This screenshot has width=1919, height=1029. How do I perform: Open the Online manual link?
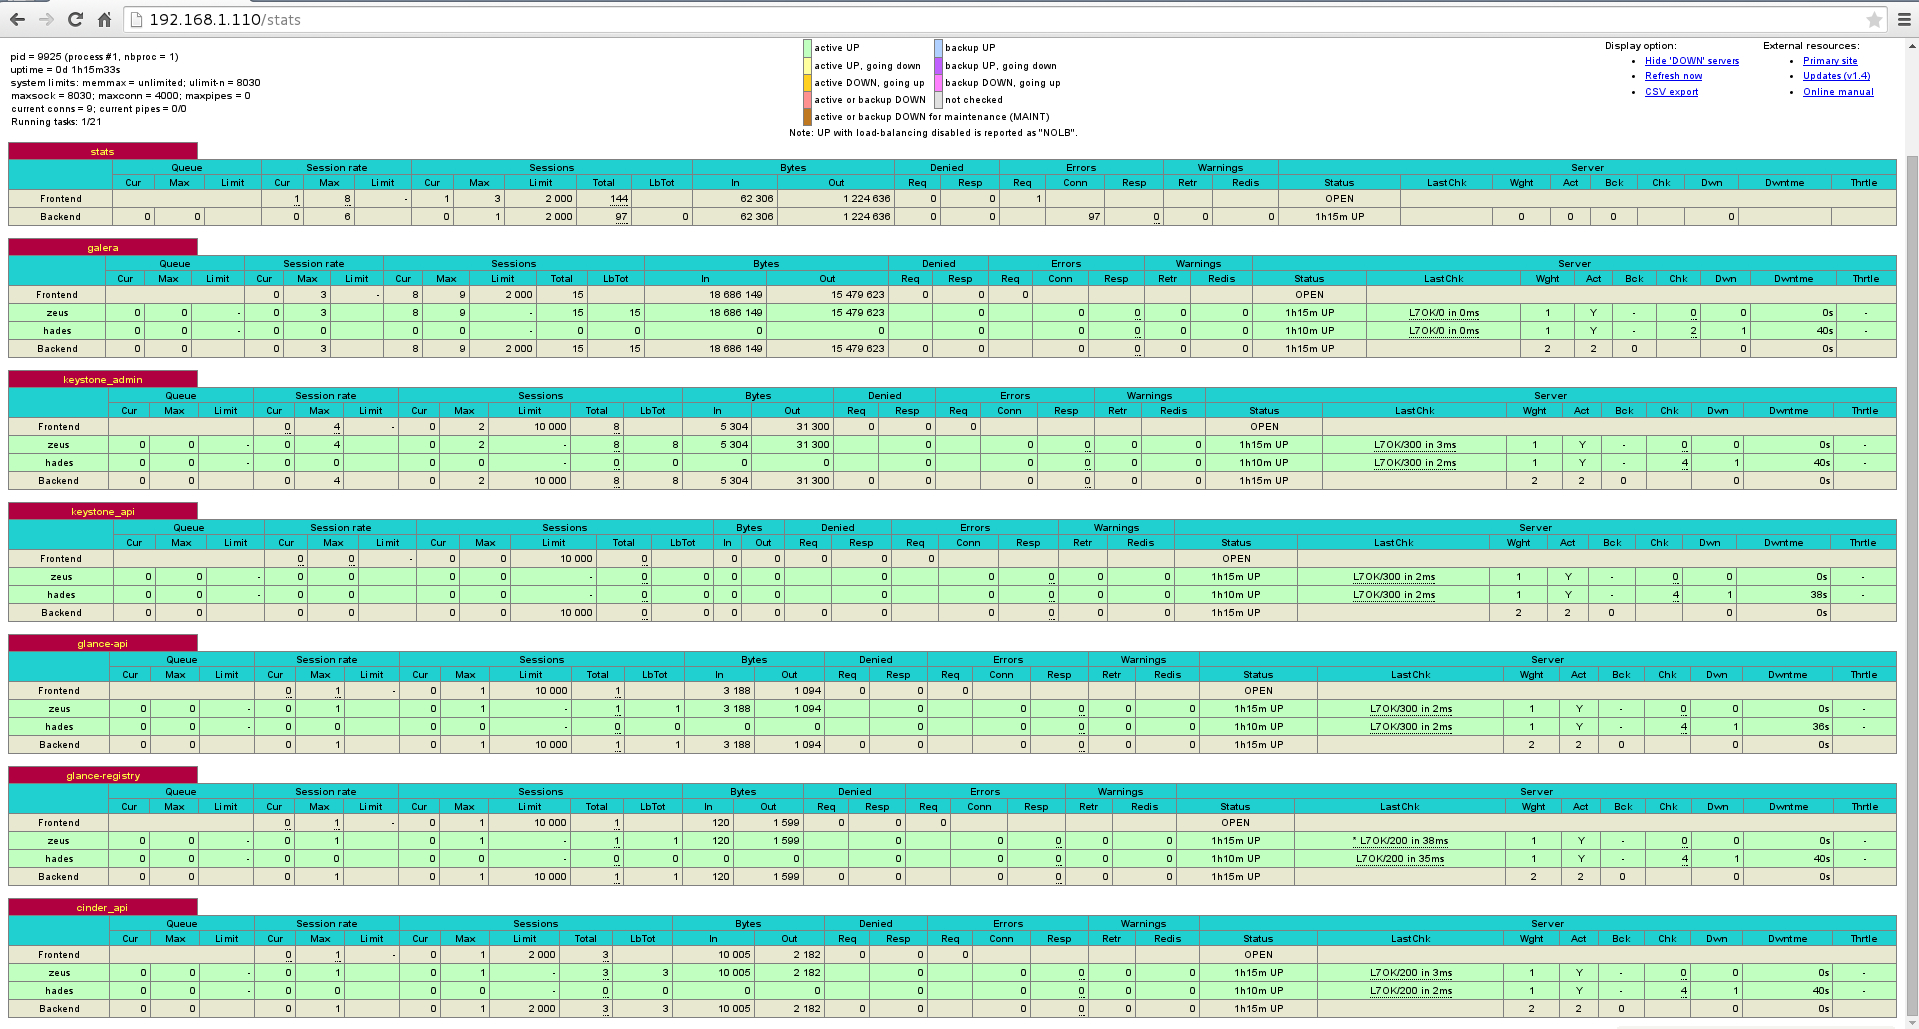[x=1838, y=92]
